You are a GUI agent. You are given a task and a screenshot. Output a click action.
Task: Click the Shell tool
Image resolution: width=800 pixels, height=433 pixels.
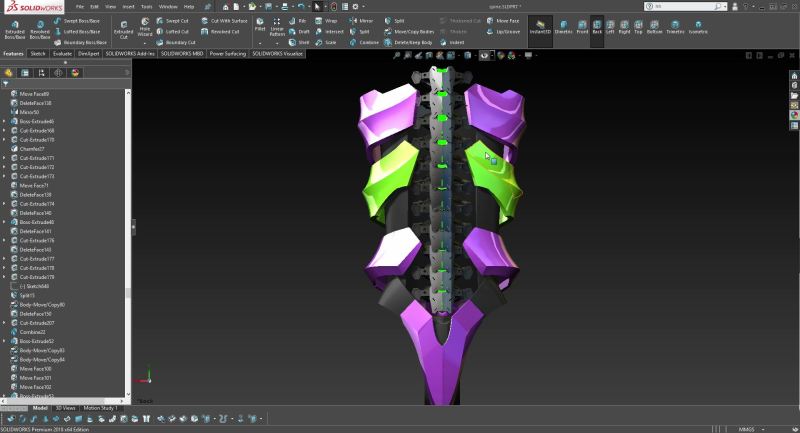click(x=299, y=42)
